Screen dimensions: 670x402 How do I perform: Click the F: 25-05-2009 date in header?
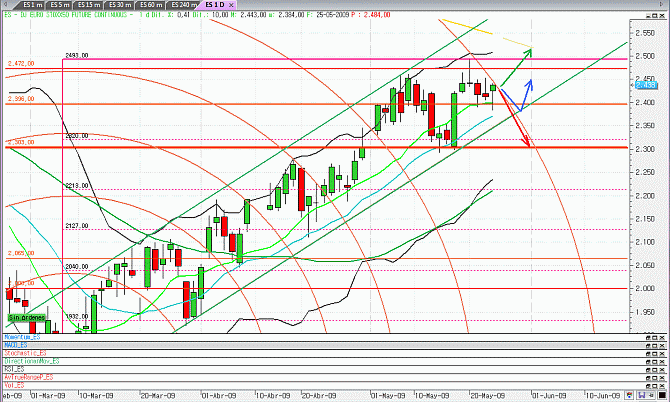point(328,15)
